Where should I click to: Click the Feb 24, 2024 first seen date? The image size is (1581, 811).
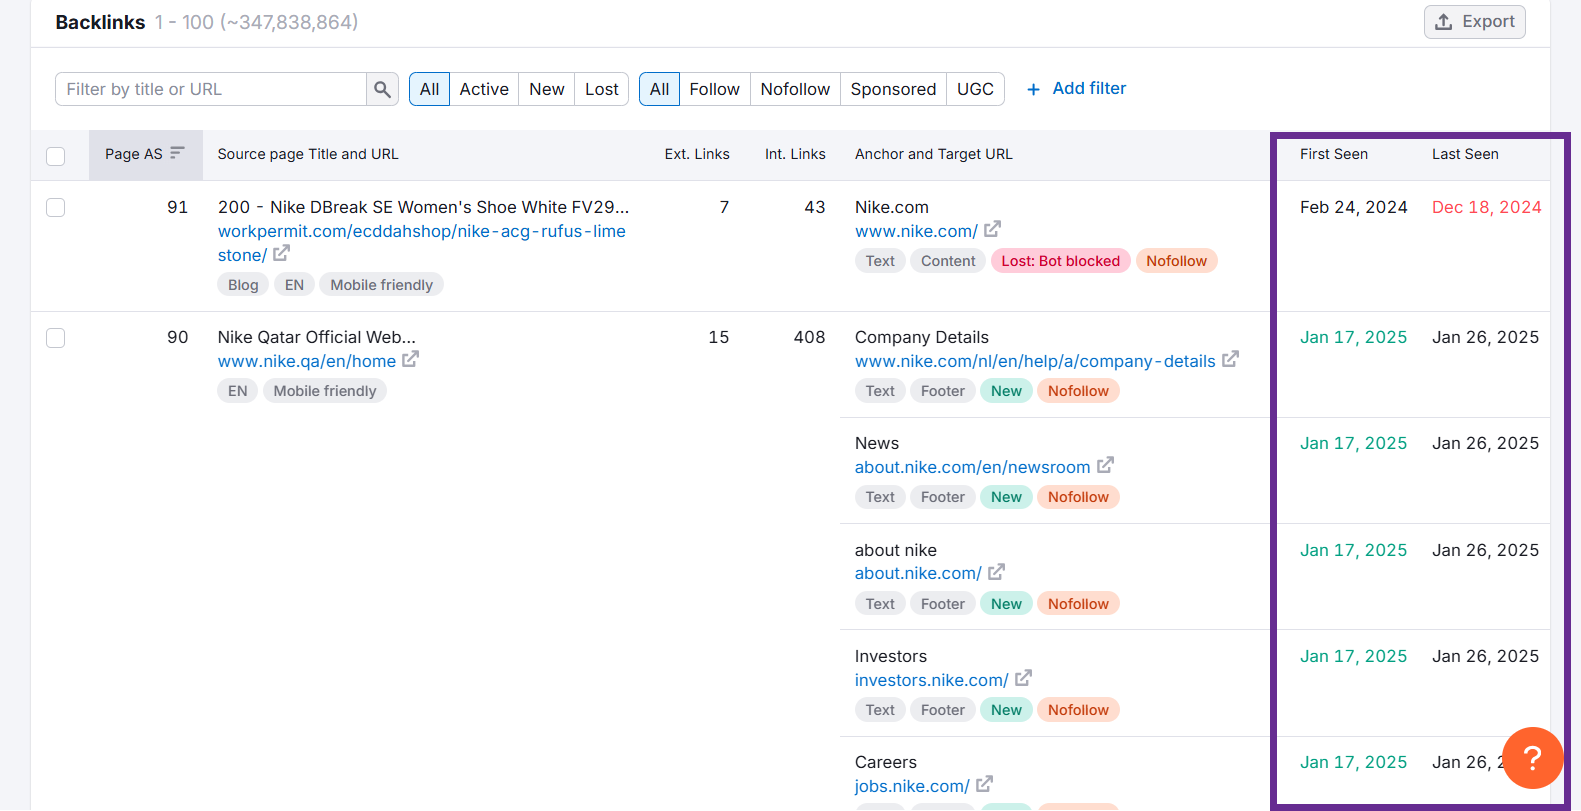(x=1353, y=207)
